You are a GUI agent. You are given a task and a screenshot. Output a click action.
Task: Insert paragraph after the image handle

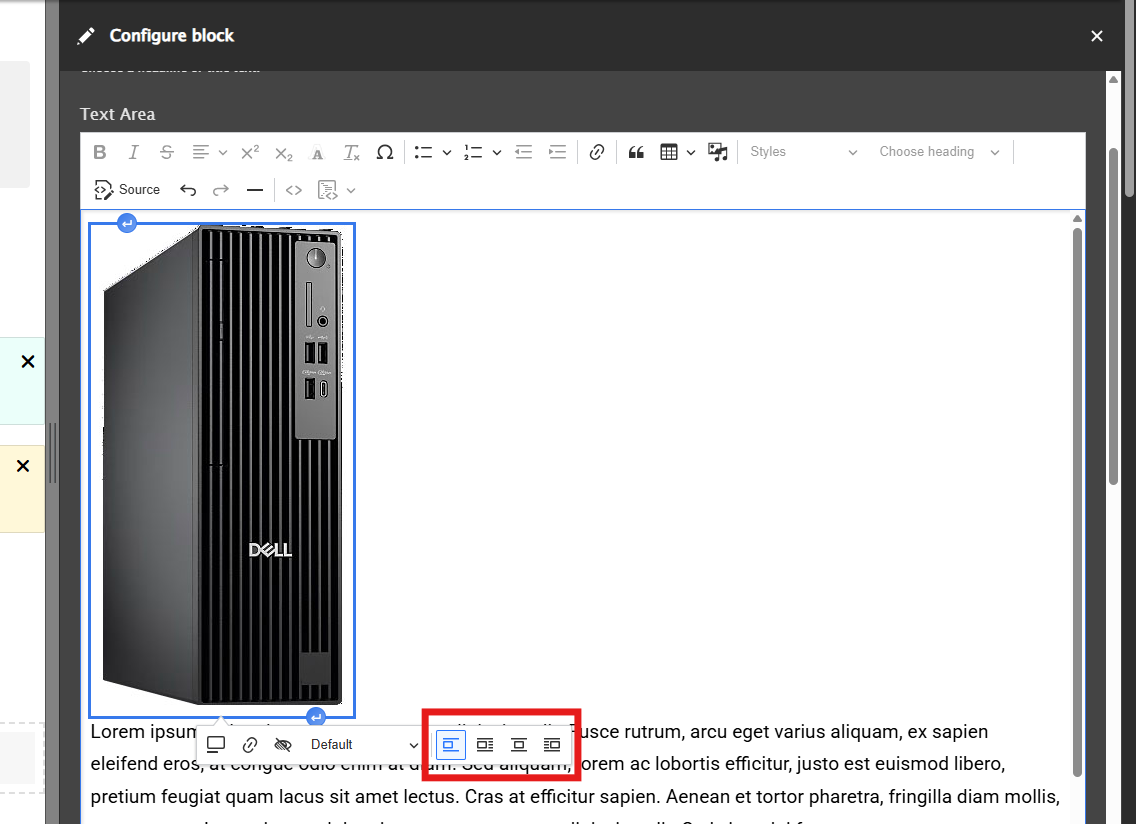click(x=316, y=717)
